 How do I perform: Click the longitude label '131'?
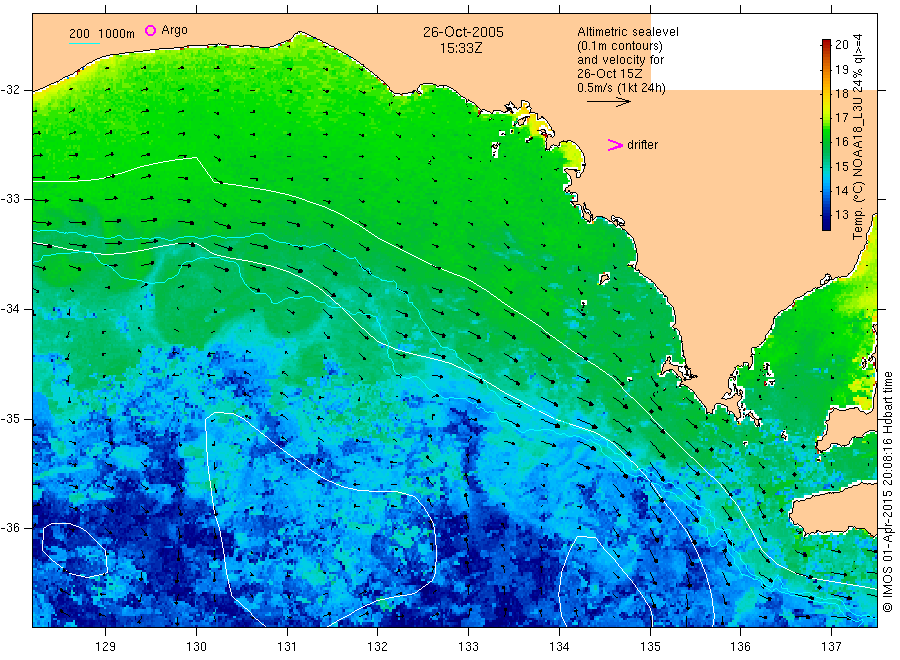tap(287, 647)
